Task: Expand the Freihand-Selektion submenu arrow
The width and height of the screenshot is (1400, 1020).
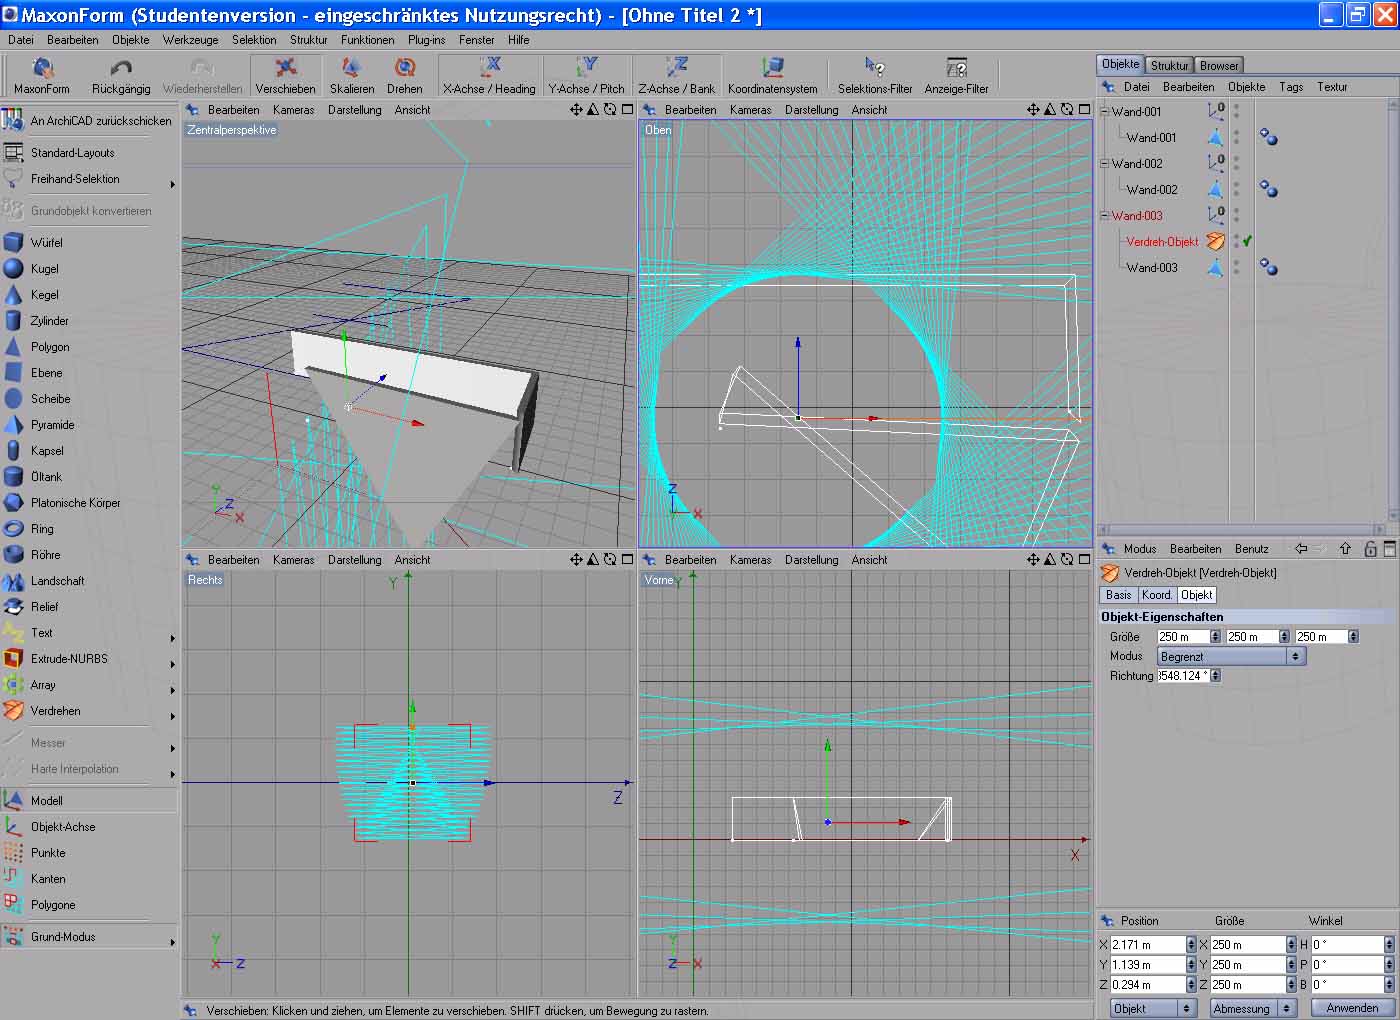Action: pyautogui.click(x=172, y=184)
